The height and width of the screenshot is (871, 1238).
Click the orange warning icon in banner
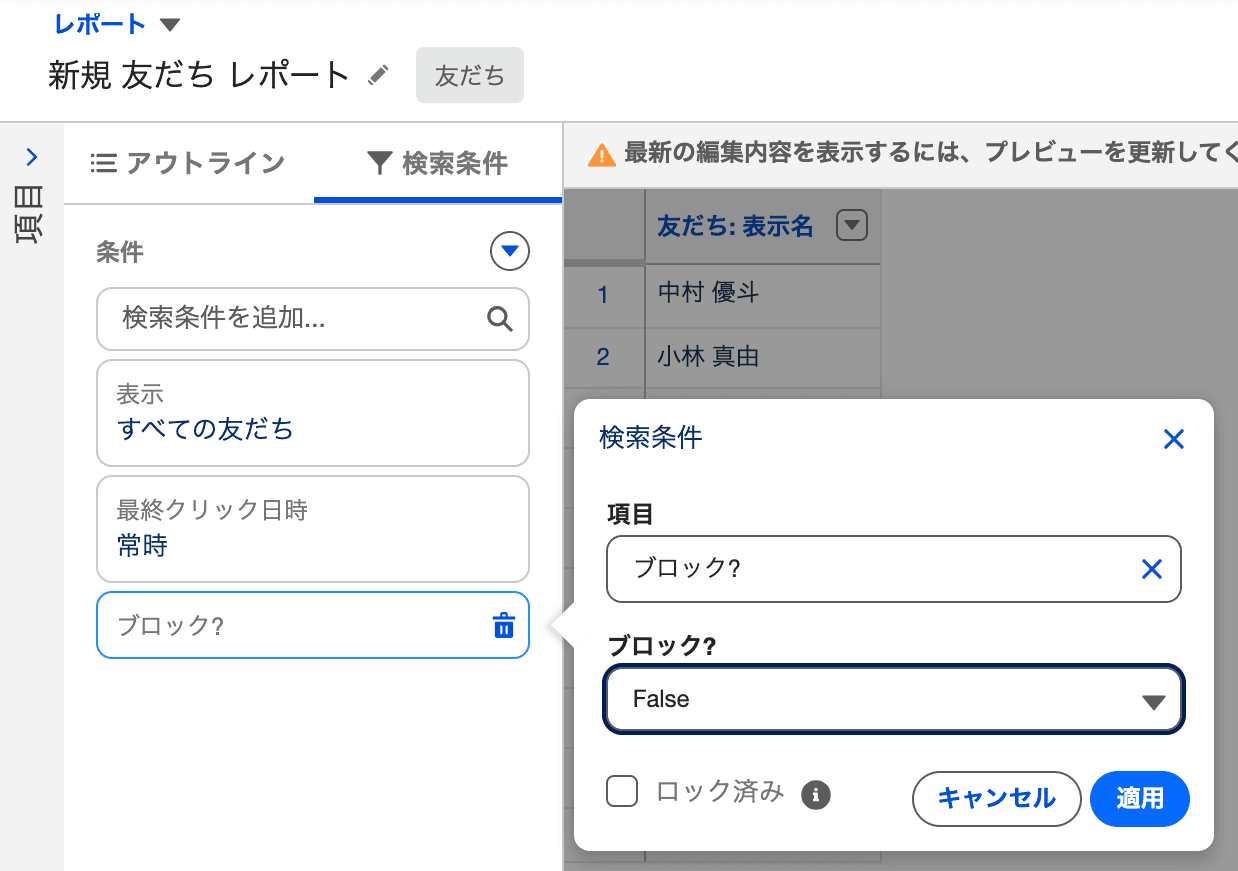coord(602,155)
